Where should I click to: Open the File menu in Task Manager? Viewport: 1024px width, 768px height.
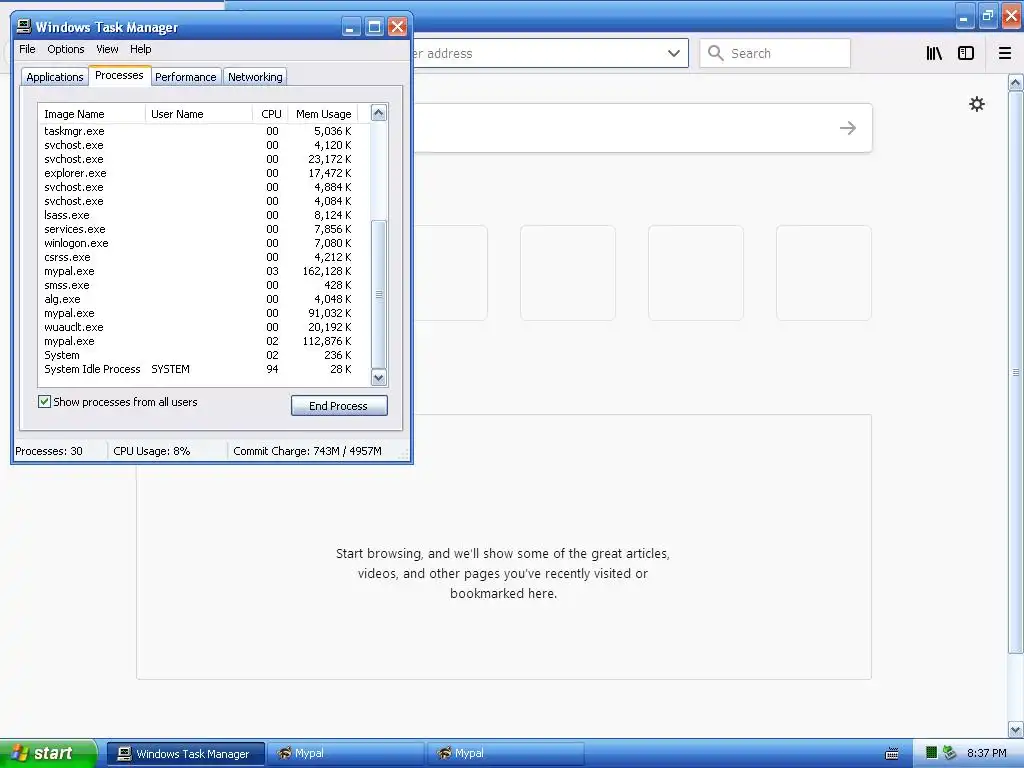pos(27,49)
